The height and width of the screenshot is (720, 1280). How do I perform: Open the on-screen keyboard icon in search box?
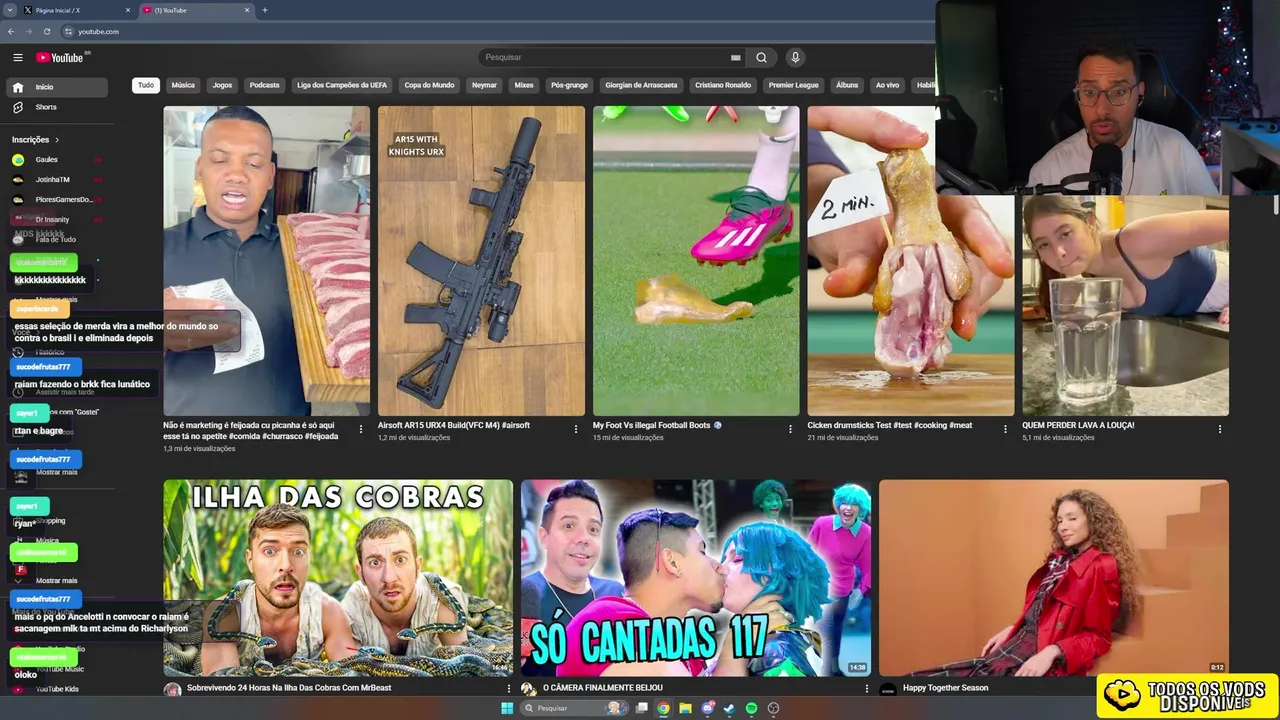tap(735, 57)
